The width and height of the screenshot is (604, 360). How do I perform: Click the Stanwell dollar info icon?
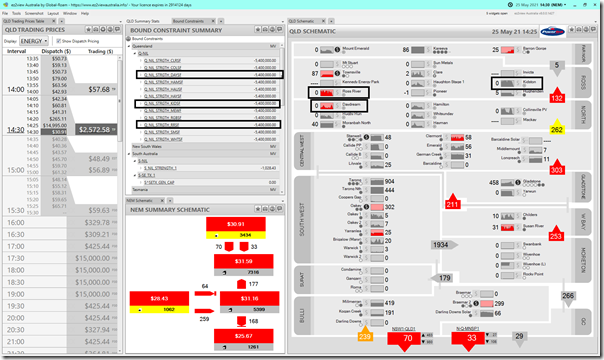(366, 137)
